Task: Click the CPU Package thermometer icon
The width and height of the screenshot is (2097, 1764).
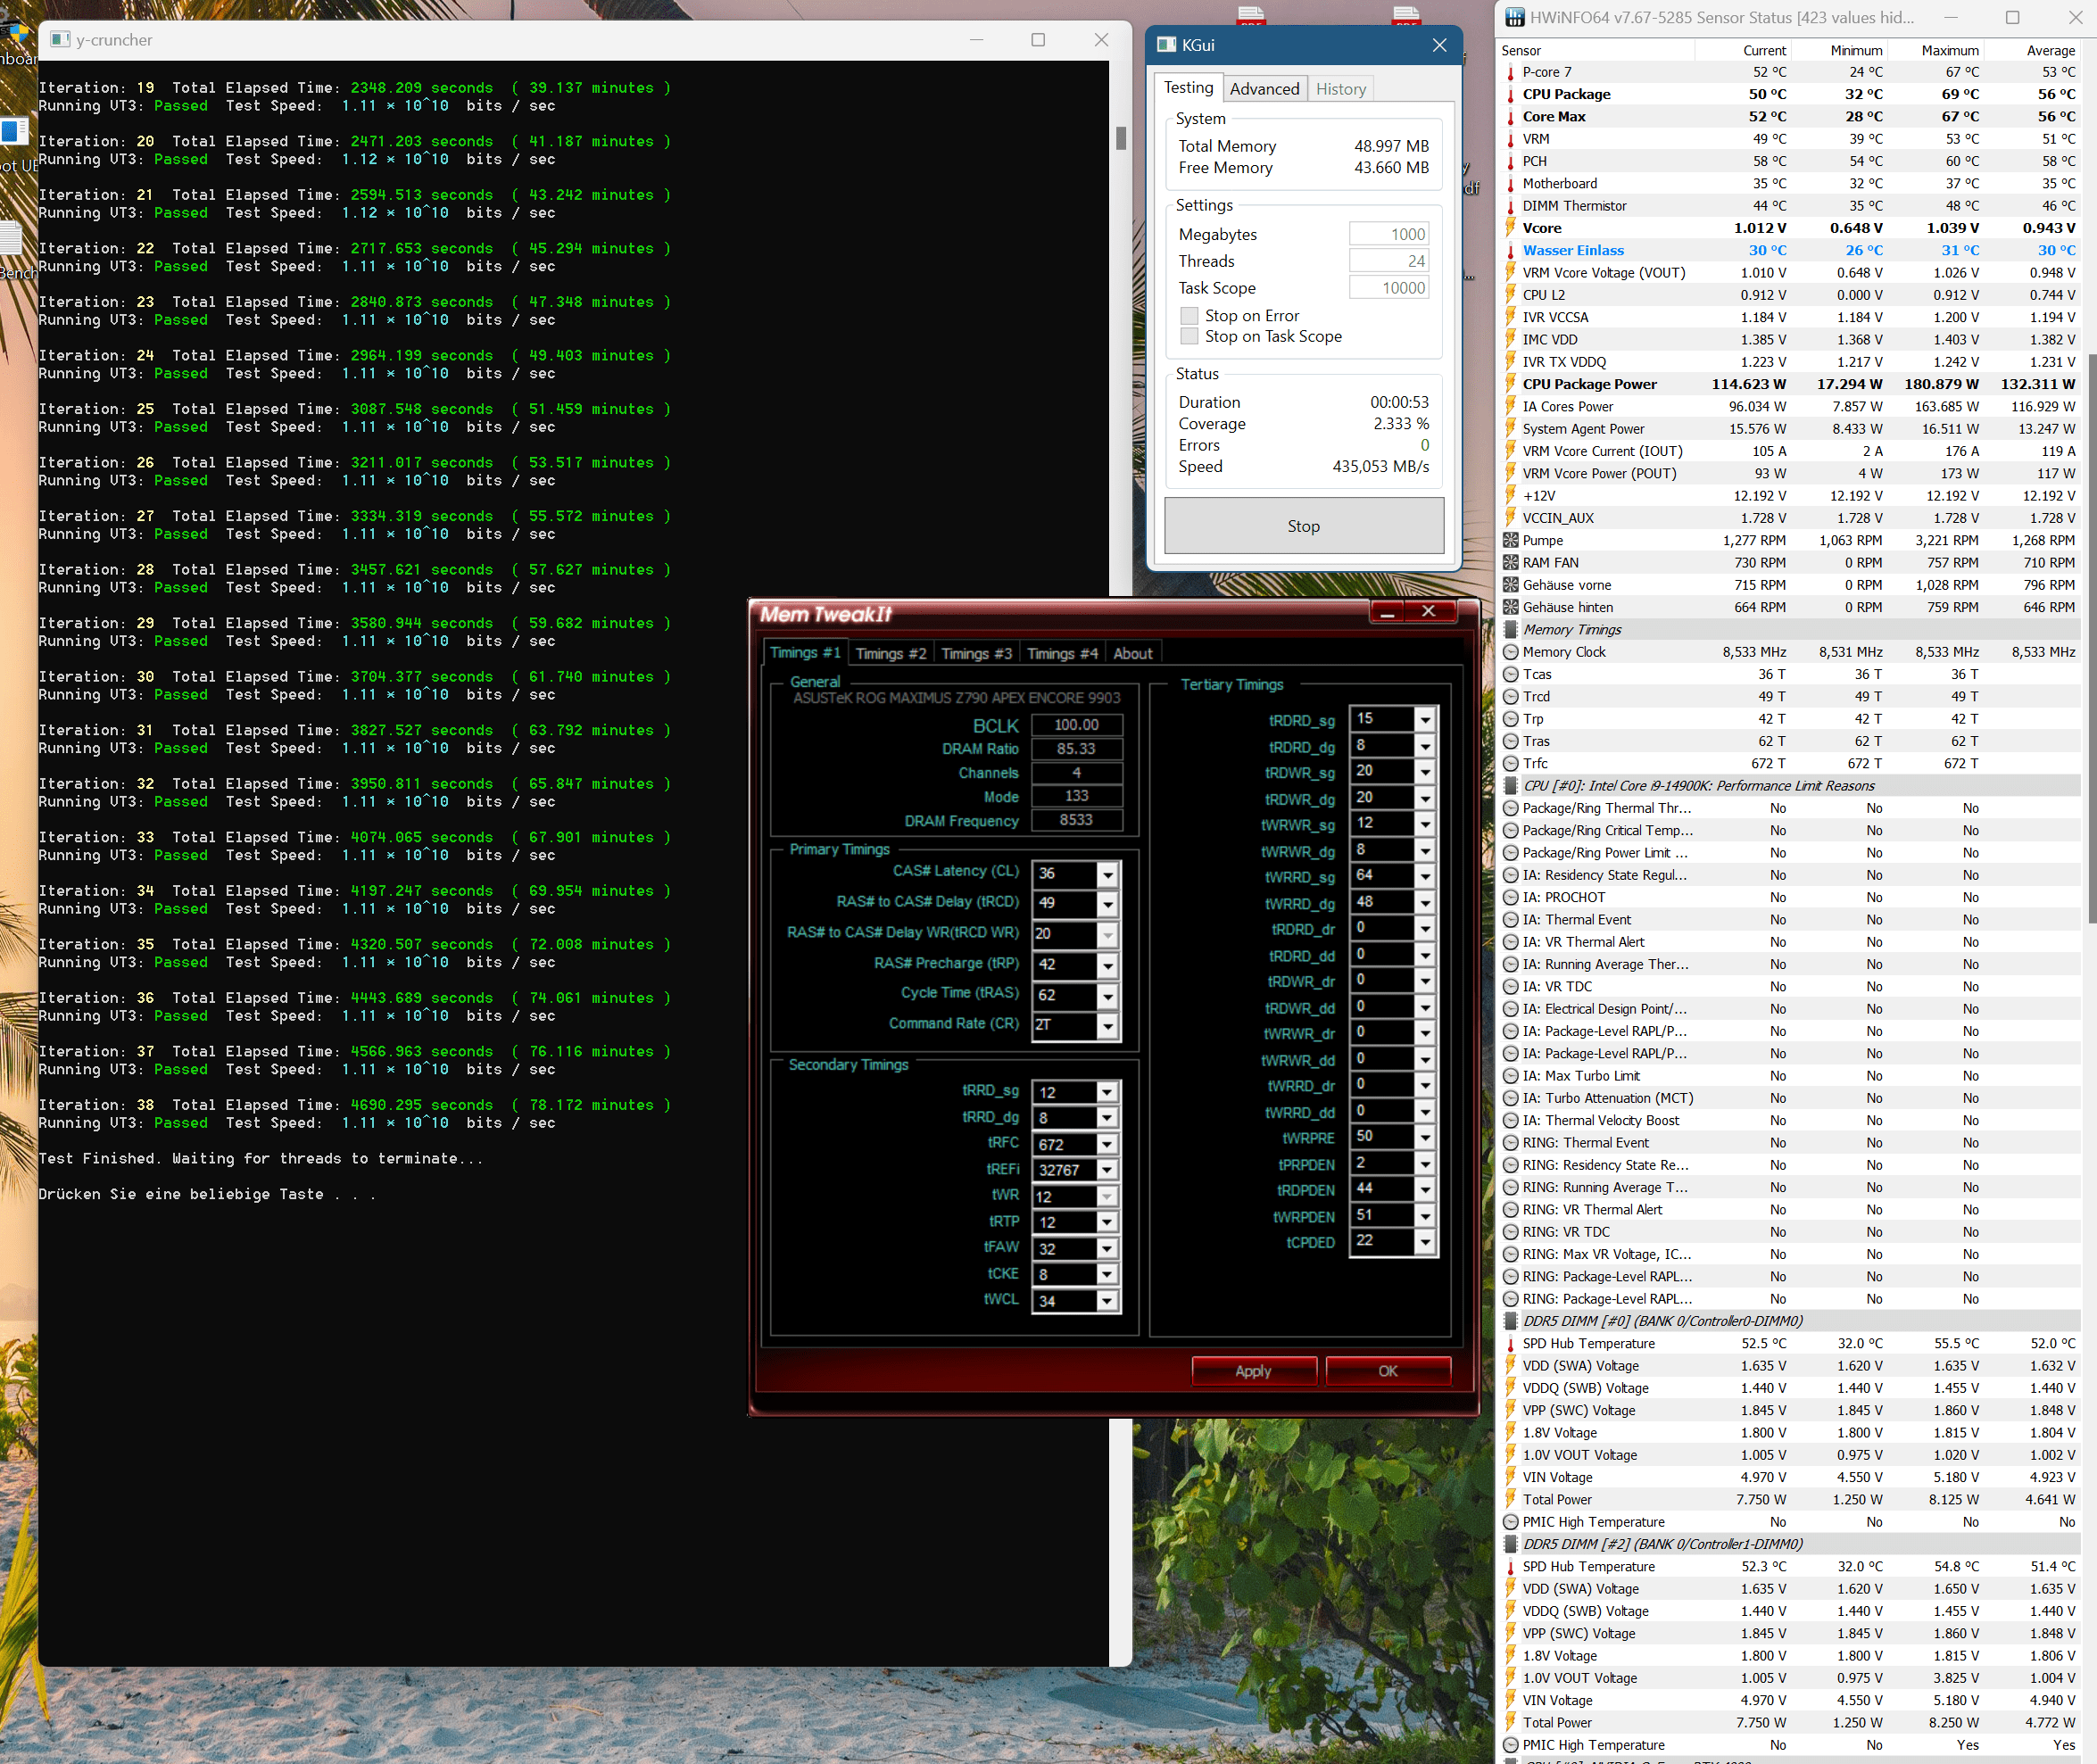Action: coord(1511,95)
